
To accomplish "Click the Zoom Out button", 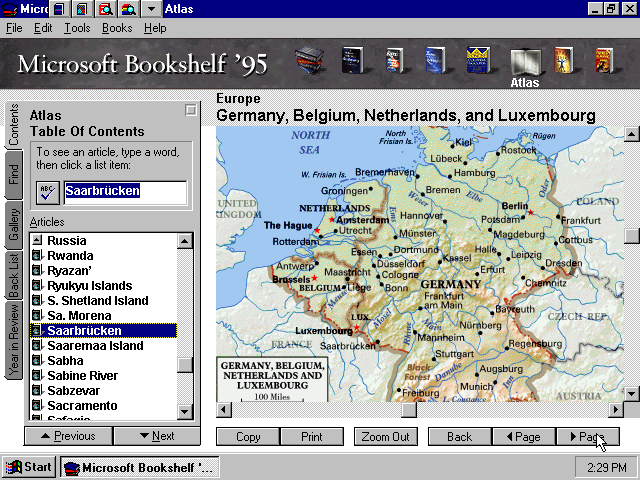I will 385,437.
